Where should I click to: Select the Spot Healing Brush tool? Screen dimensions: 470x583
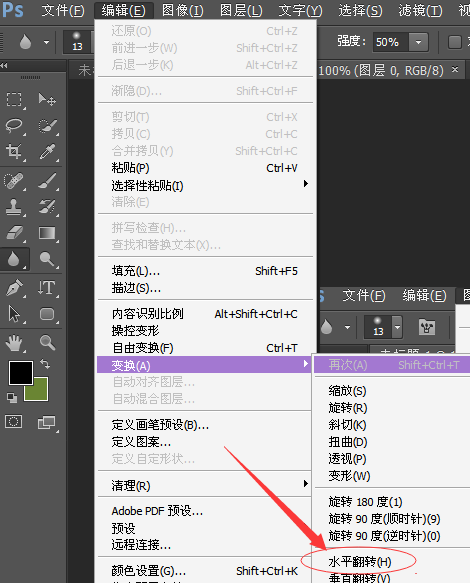click(14, 181)
